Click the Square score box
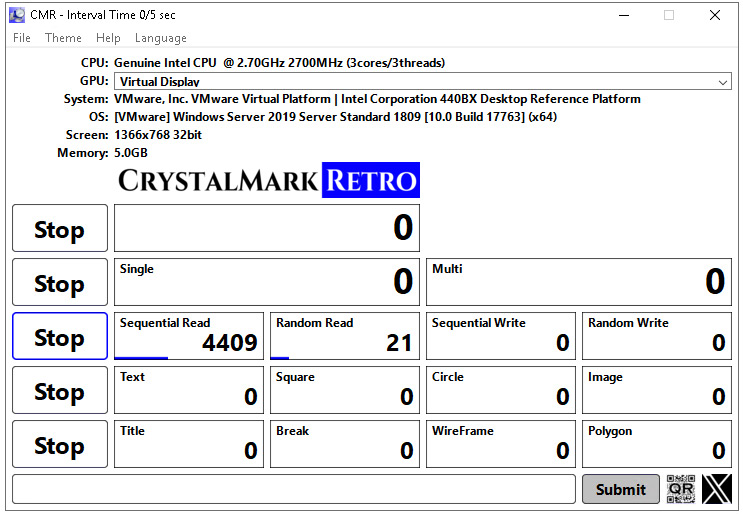The width and height of the screenshot is (743, 514). (x=345, y=390)
